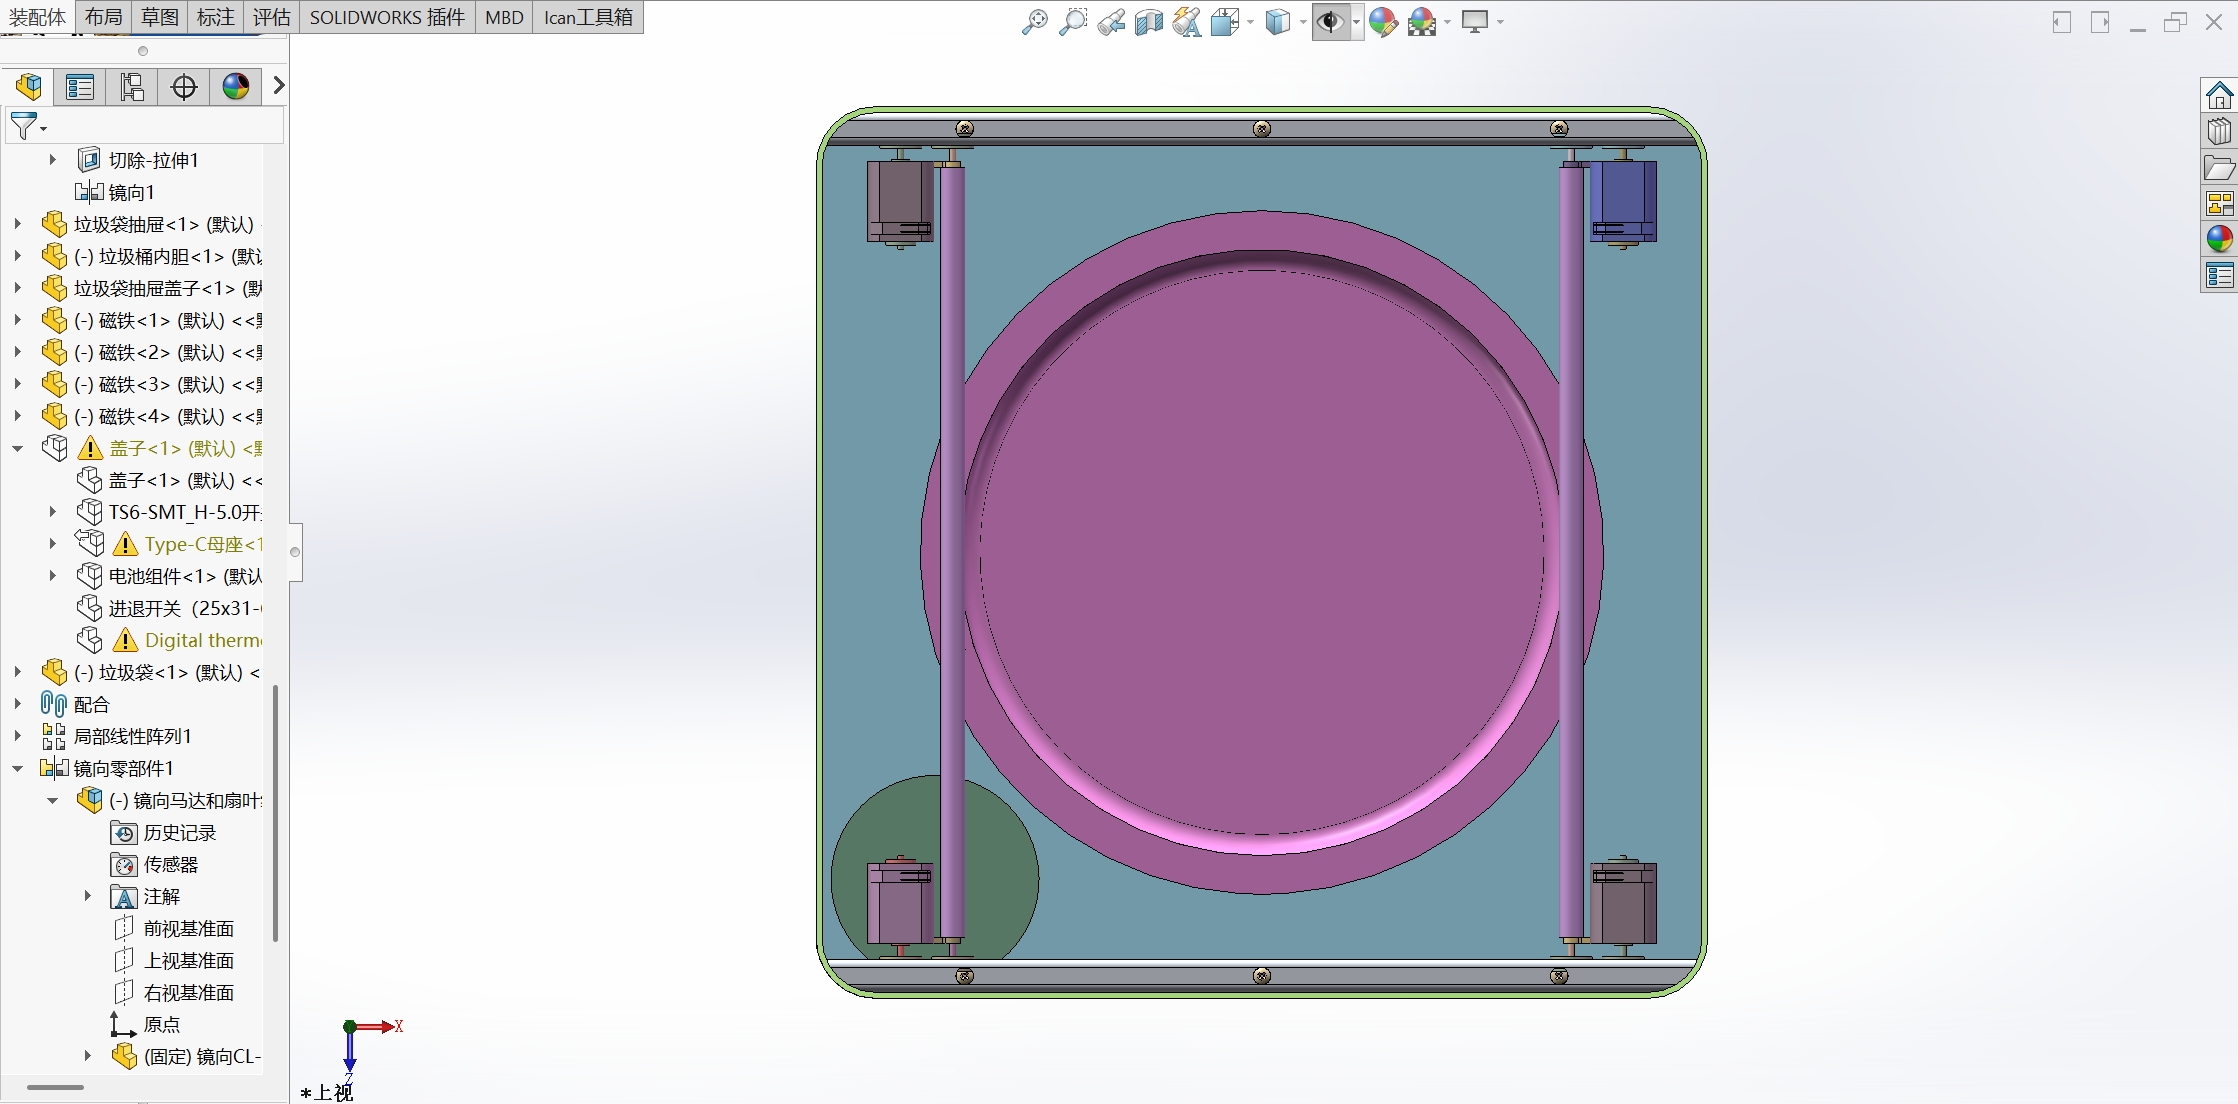The height and width of the screenshot is (1104, 2238).
Task: Open the Display Style dropdown arrow
Action: pos(1303,22)
